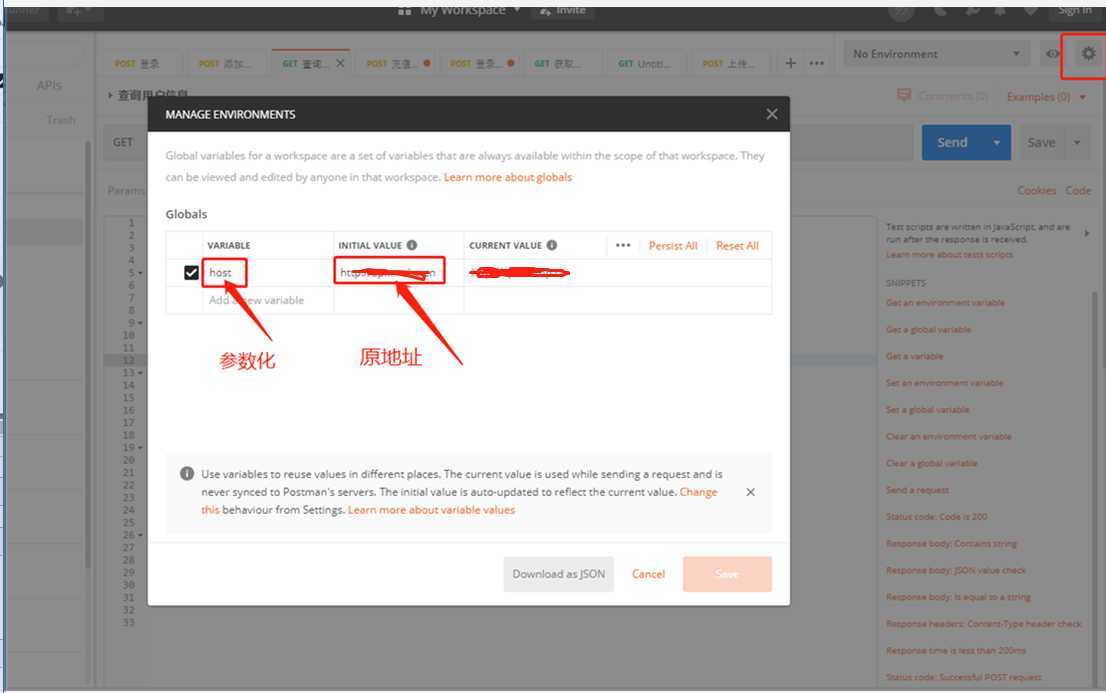Click info icon beside INITIAL VALUE header
Screen dimensions: 1106x693
pos(412,245)
